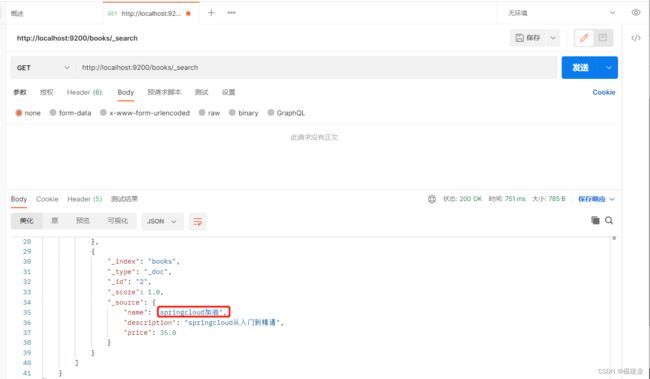Switch to edit mode pencil icon

pos(584,38)
